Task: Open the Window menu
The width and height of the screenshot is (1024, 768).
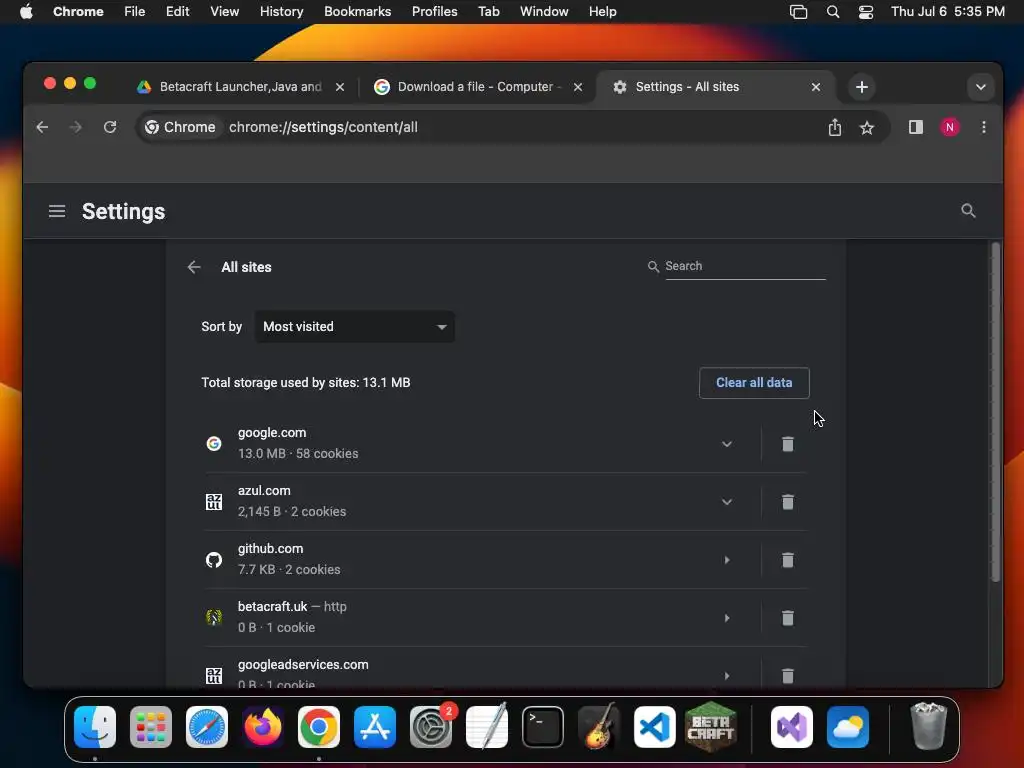Action: coord(544,12)
